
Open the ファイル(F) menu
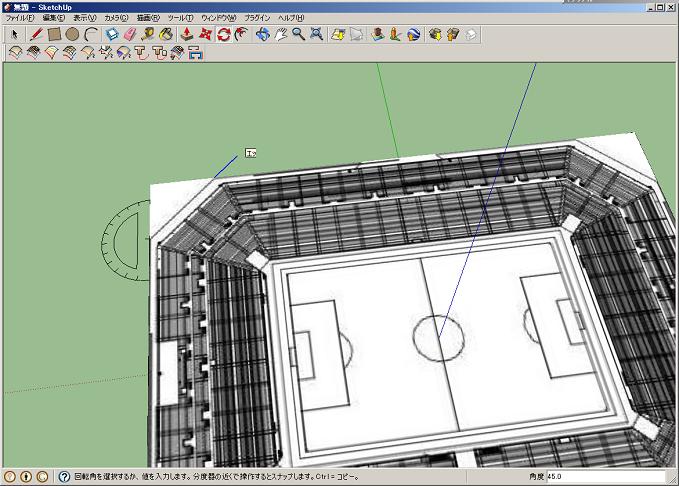(x=20, y=18)
